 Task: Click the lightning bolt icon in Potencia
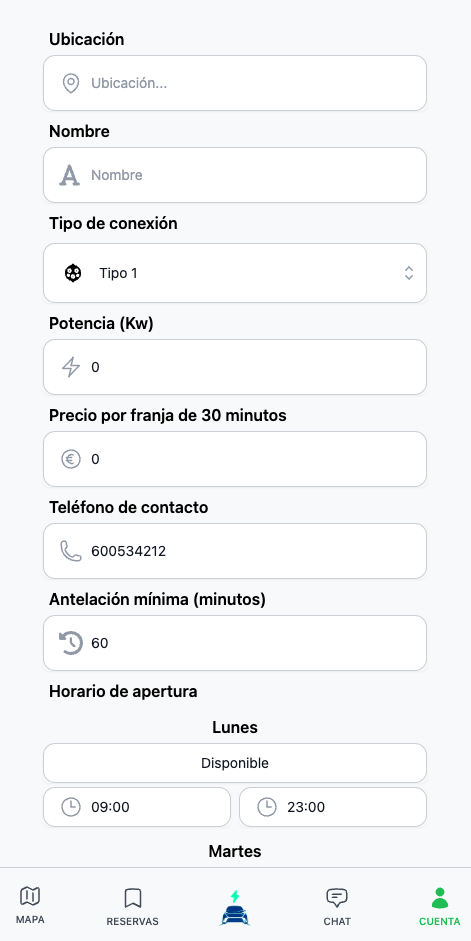(x=71, y=367)
